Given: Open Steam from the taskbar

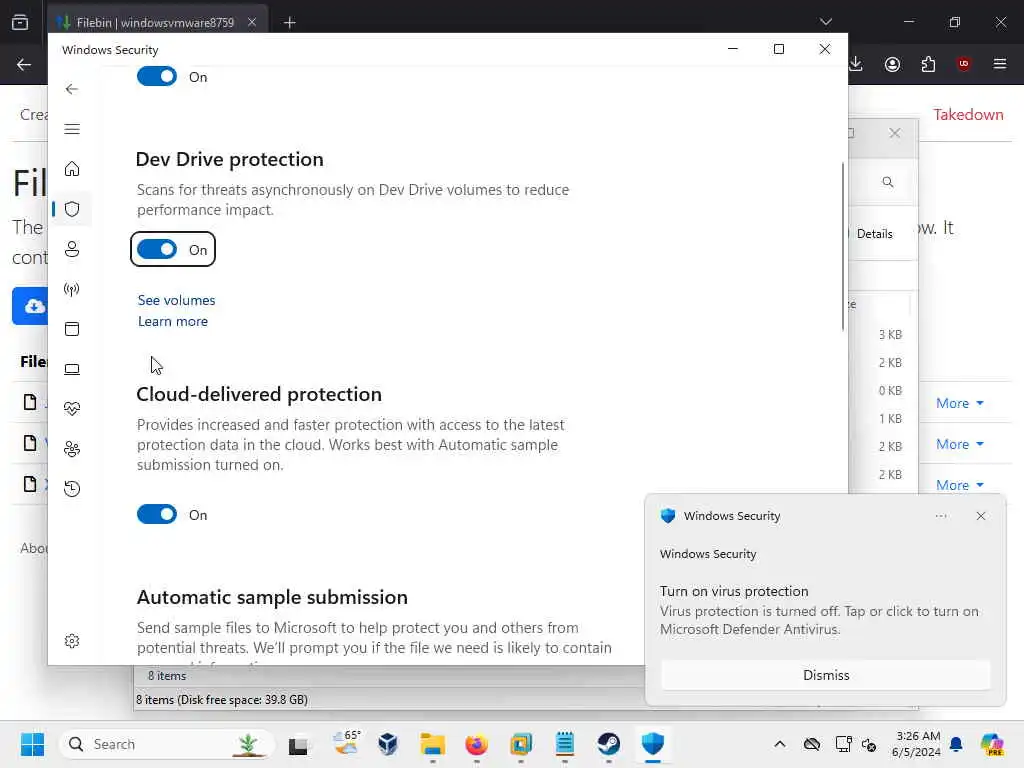Looking at the screenshot, I should (x=609, y=744).
